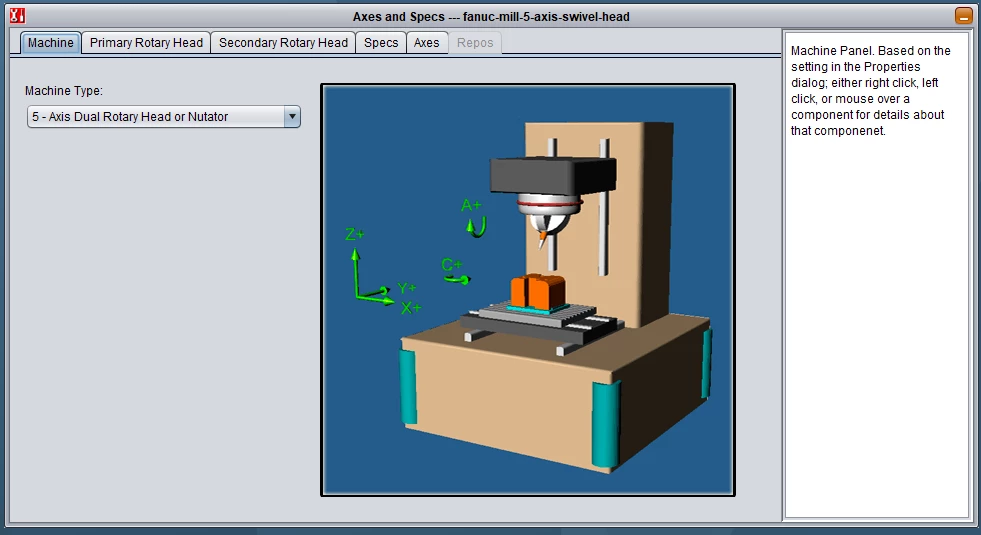
Task: Click the X+ axis label
Action: pyautogui.click(x=411, y=308)
